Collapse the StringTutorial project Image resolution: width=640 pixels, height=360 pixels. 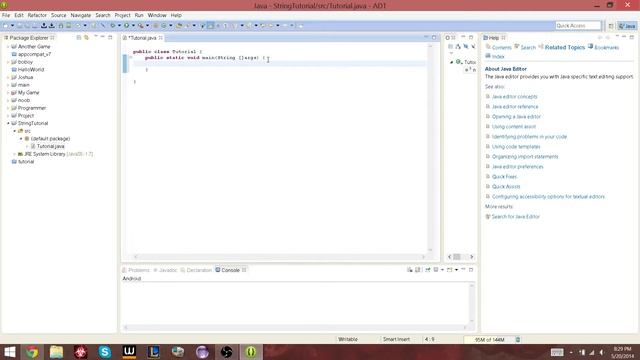tap(8, 123)
